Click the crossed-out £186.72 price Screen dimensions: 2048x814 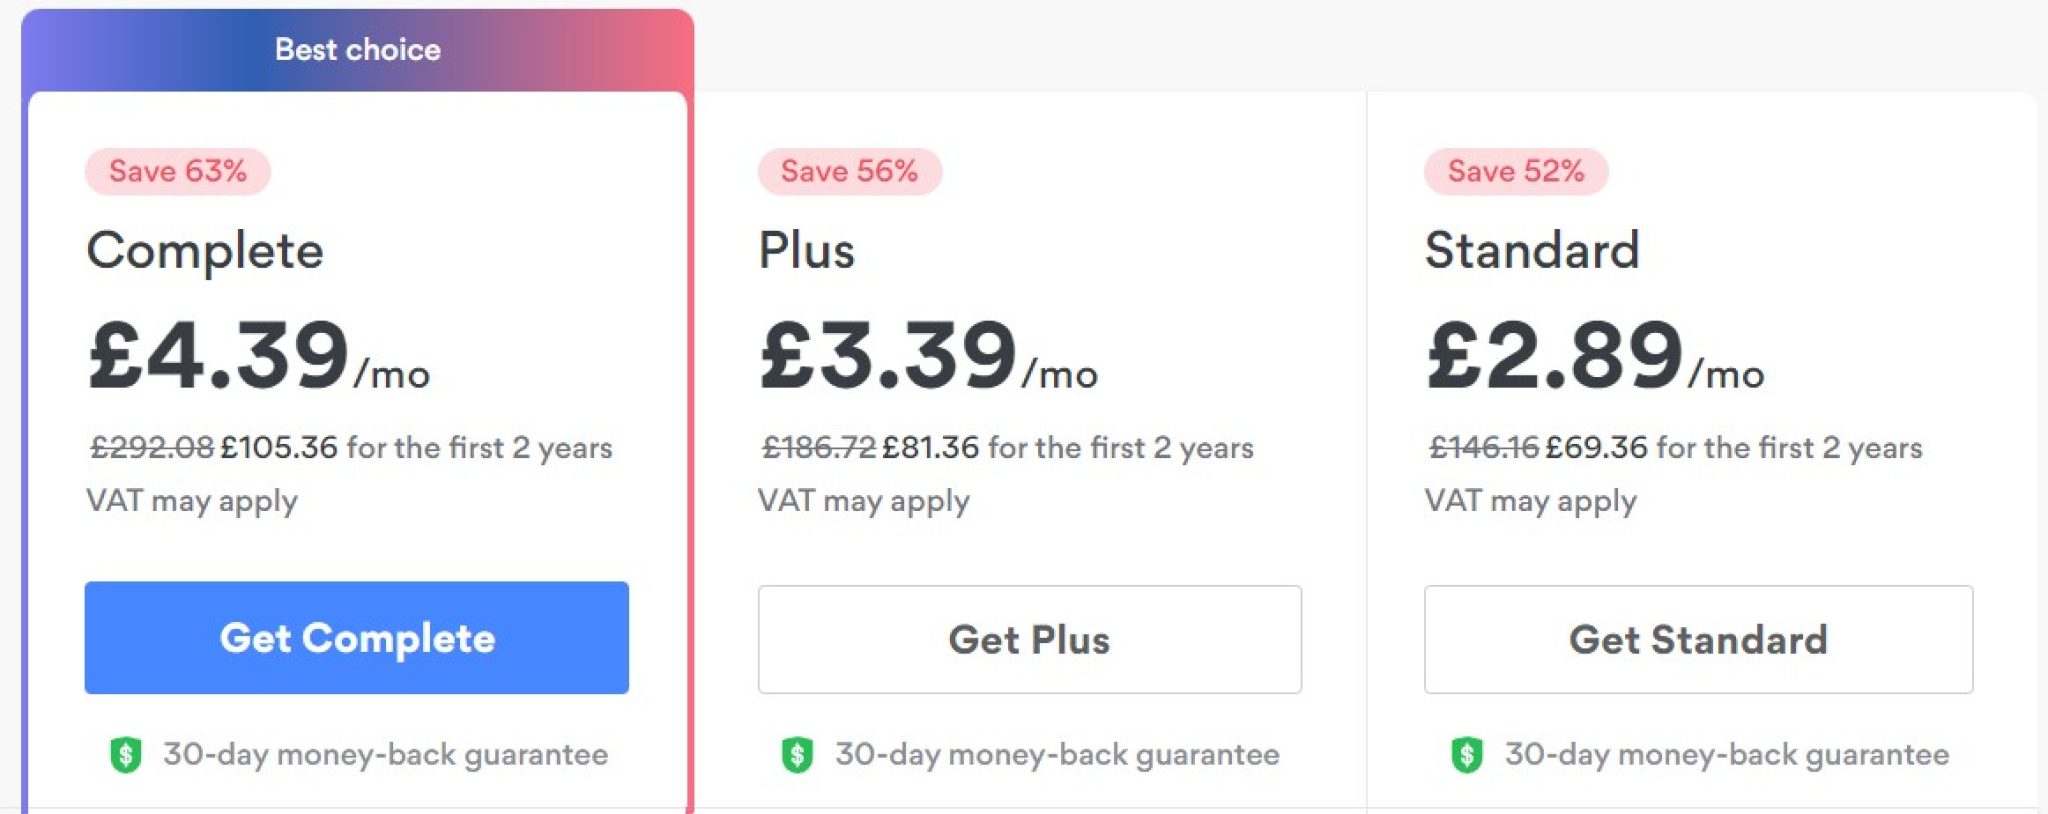pos(818,447)
